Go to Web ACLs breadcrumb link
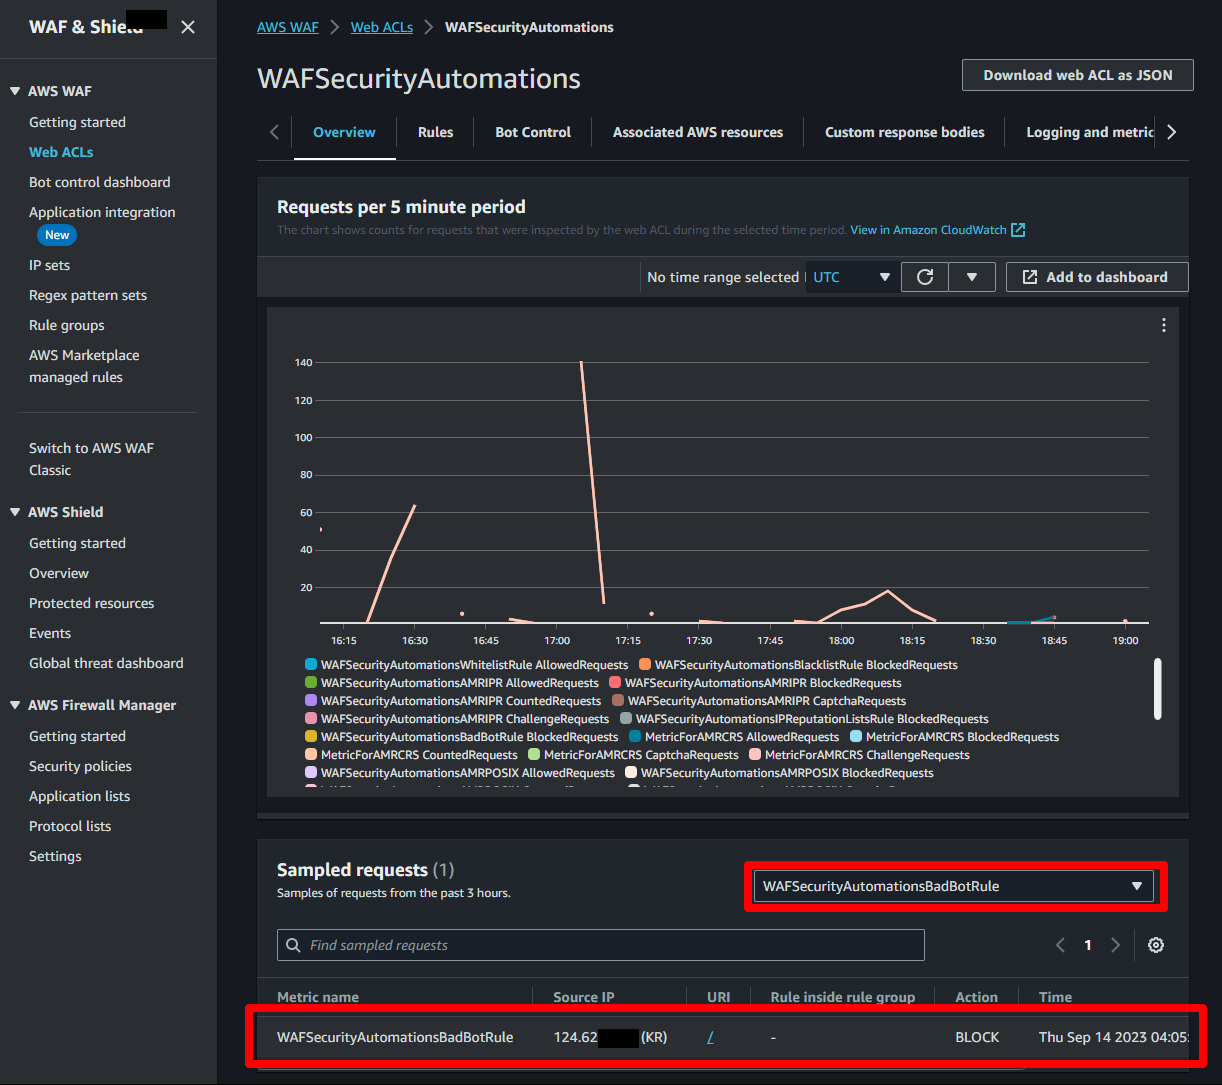This screenshot has width=1222, height=1085. [x=382, y=27]
